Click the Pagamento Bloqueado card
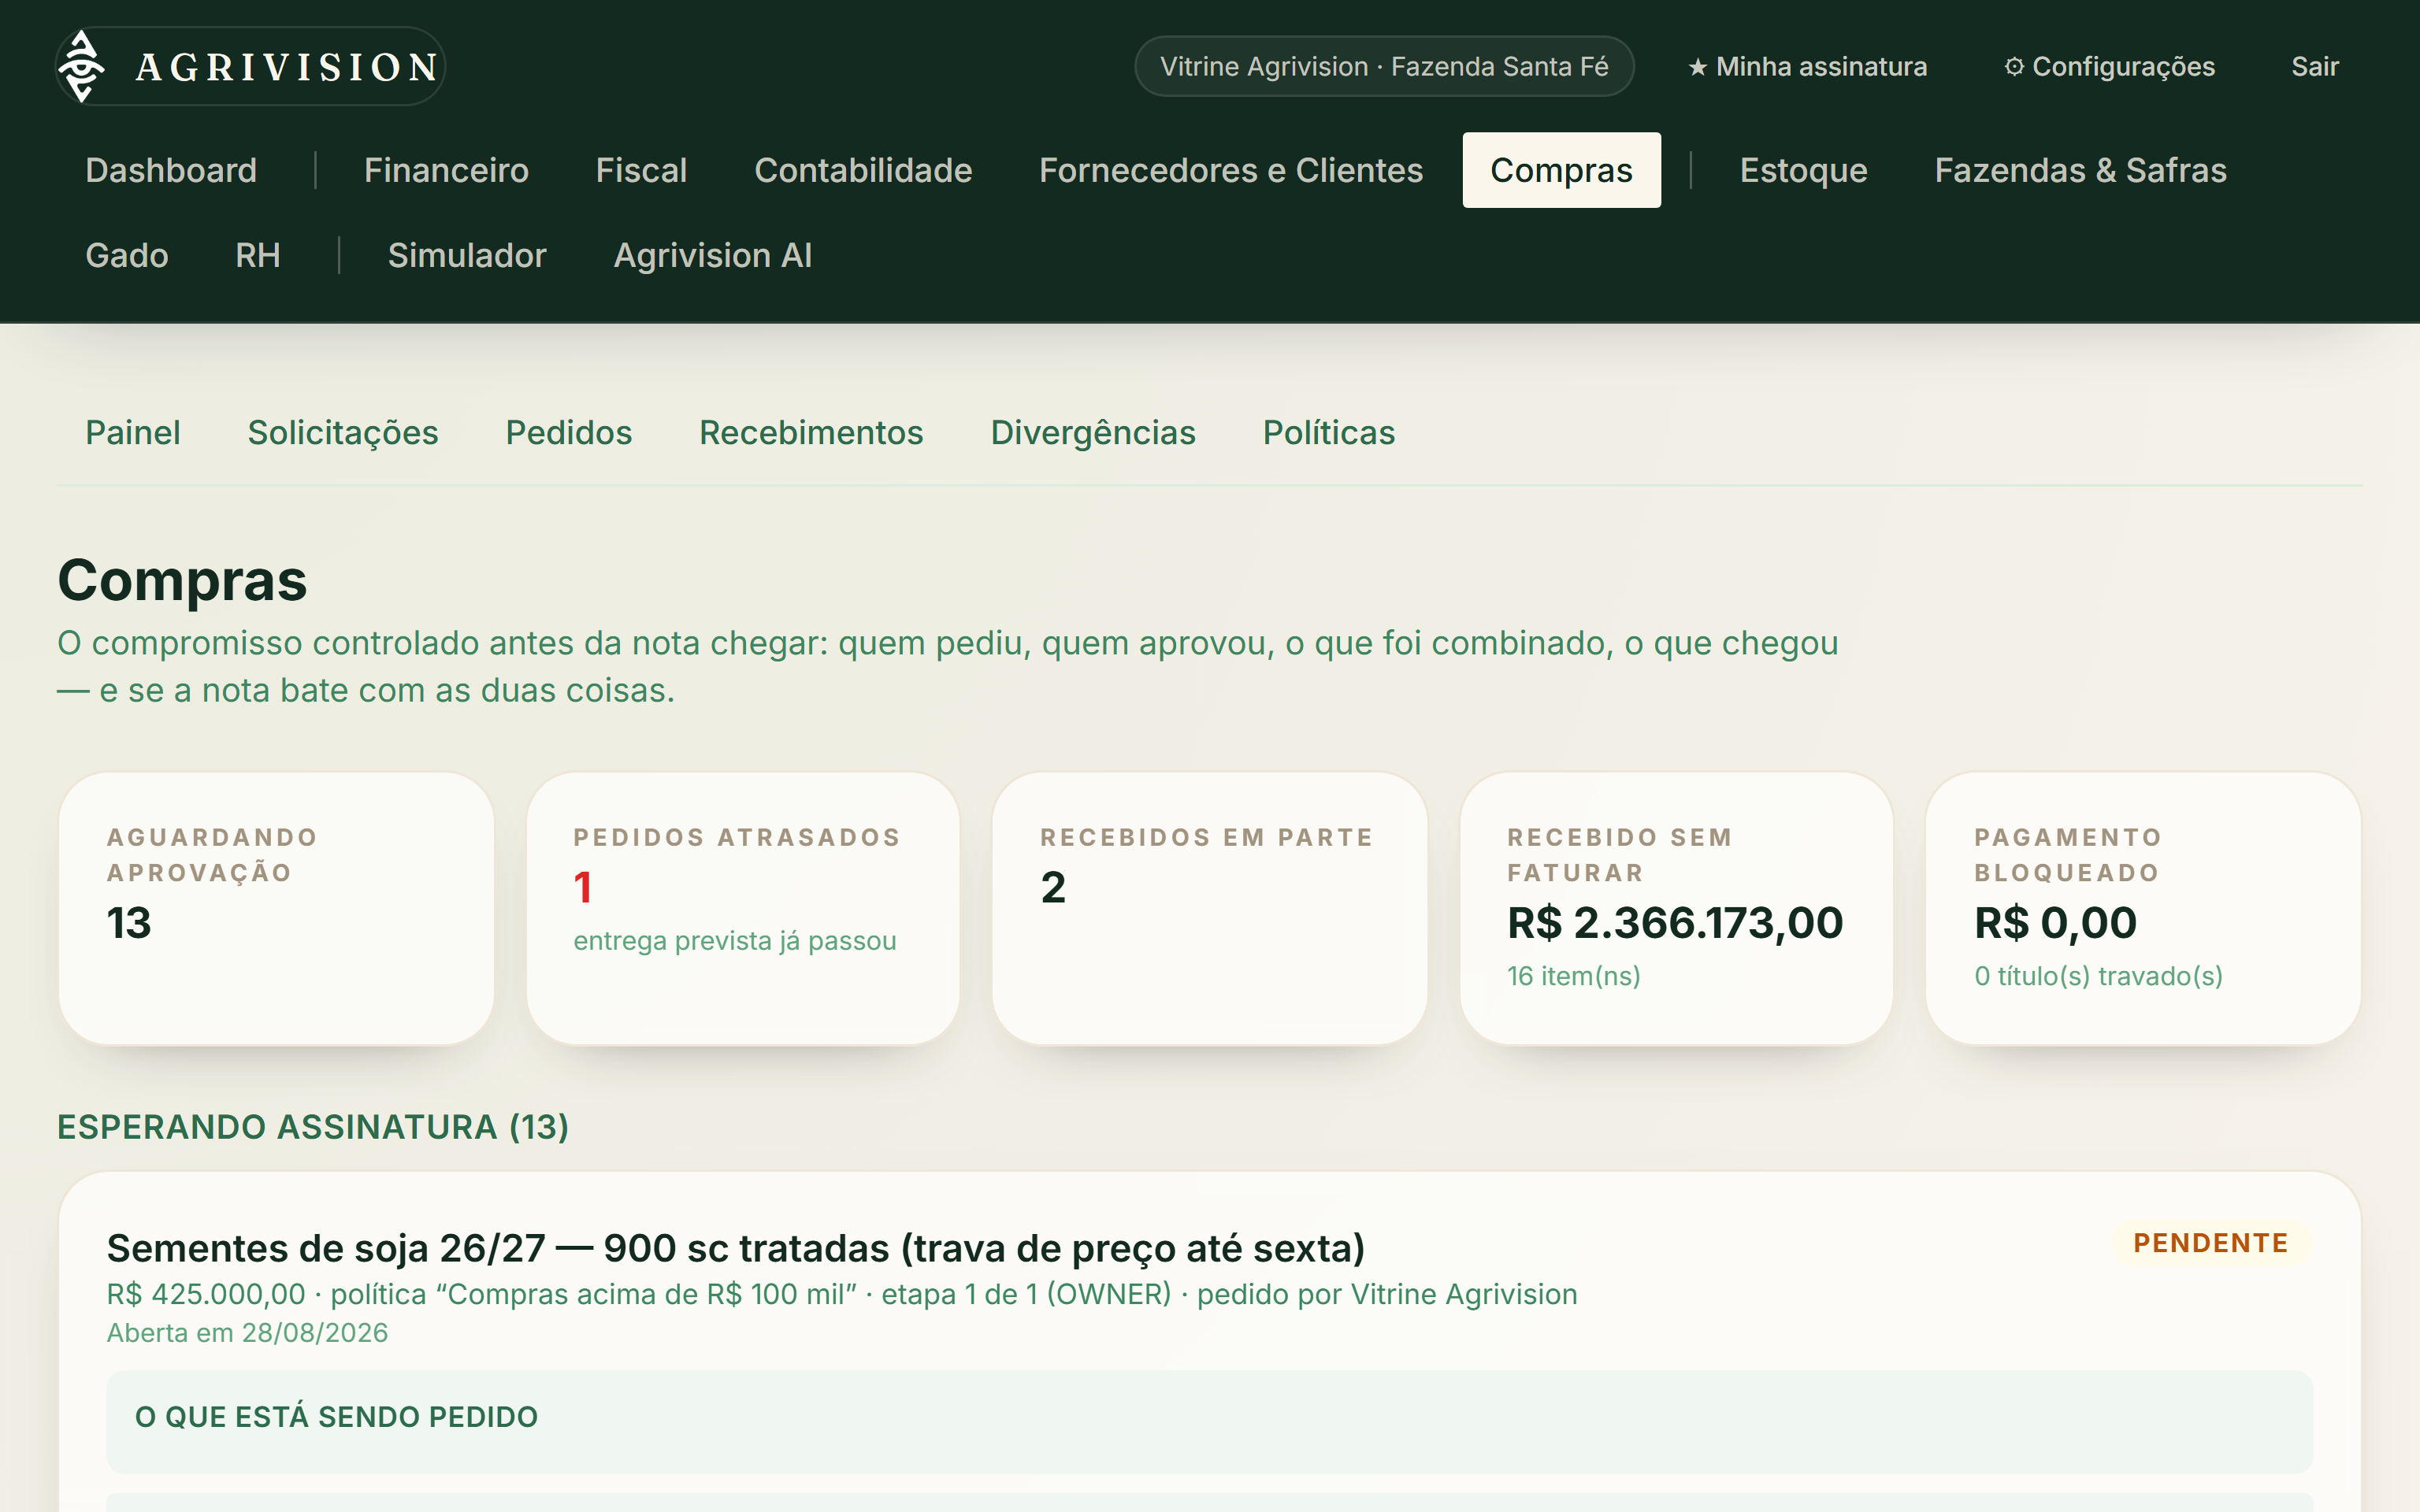 tap(2143, 908)
